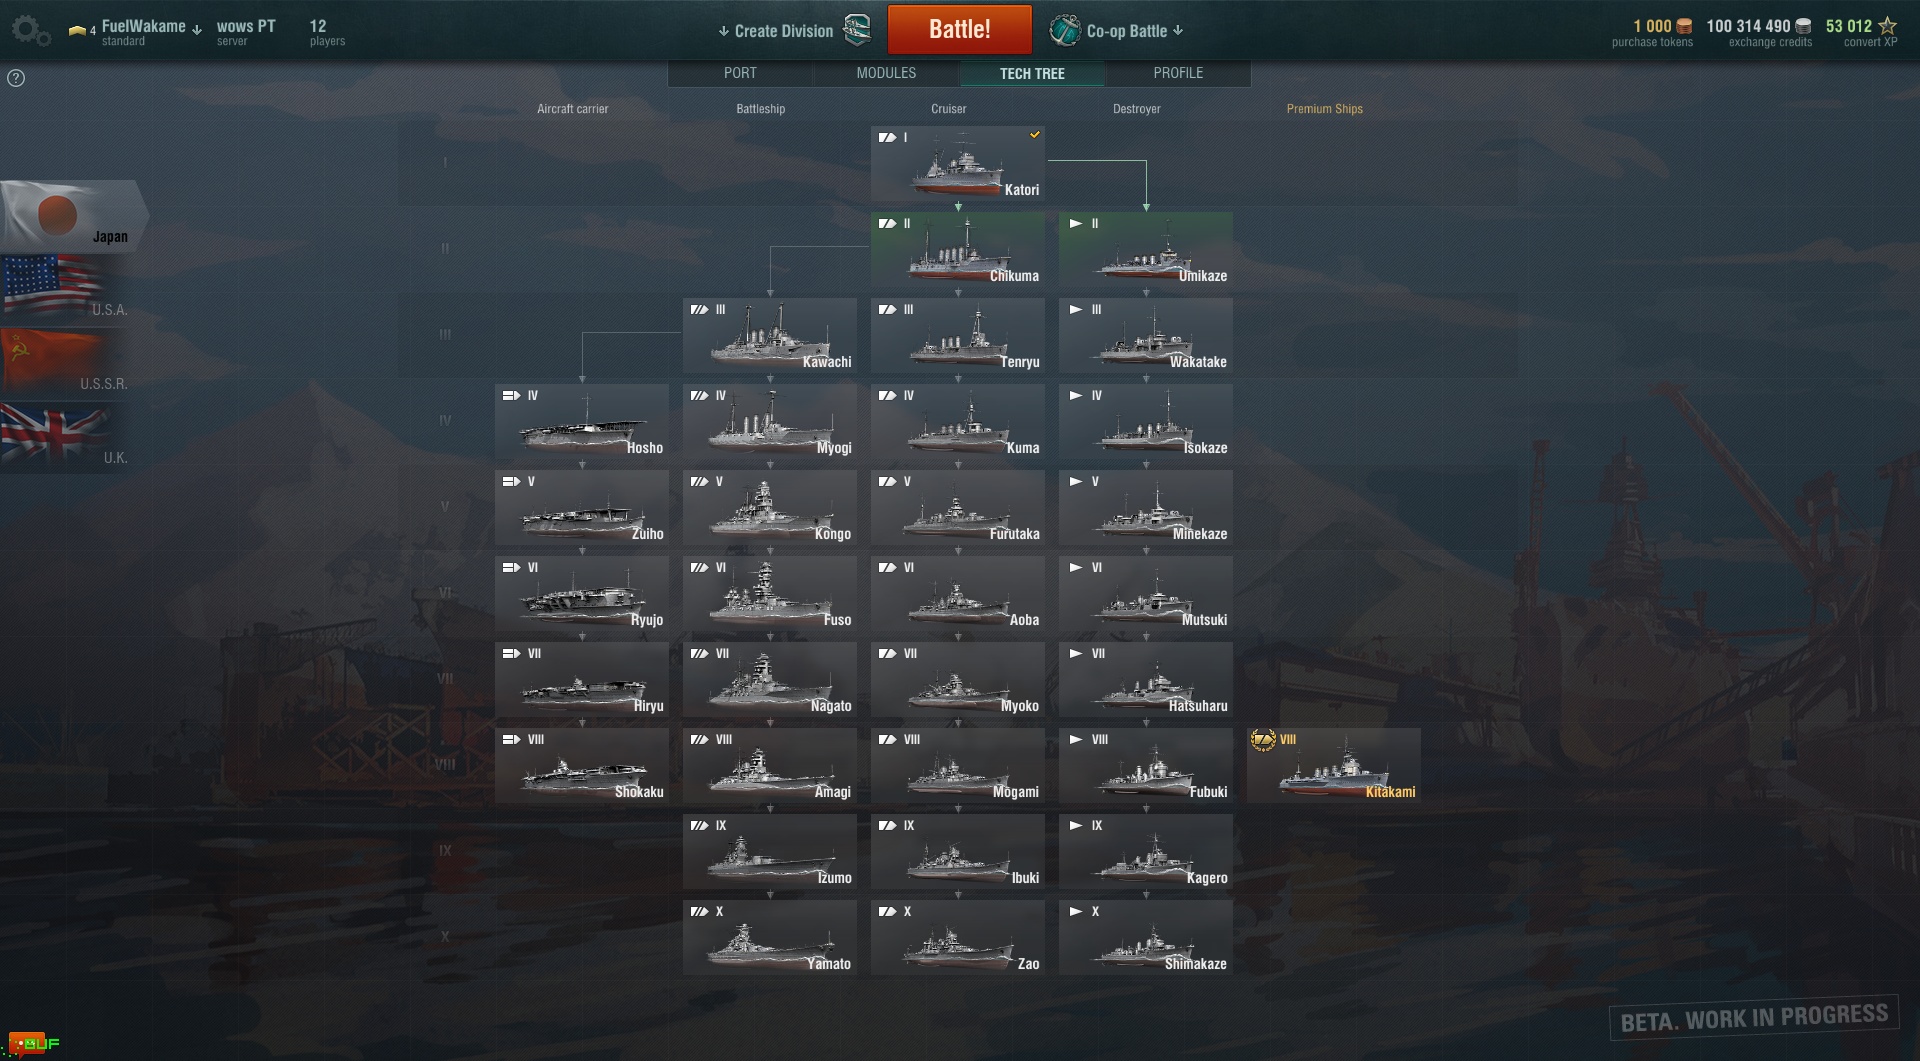Open the settings gear icon

tap(30, 30)
